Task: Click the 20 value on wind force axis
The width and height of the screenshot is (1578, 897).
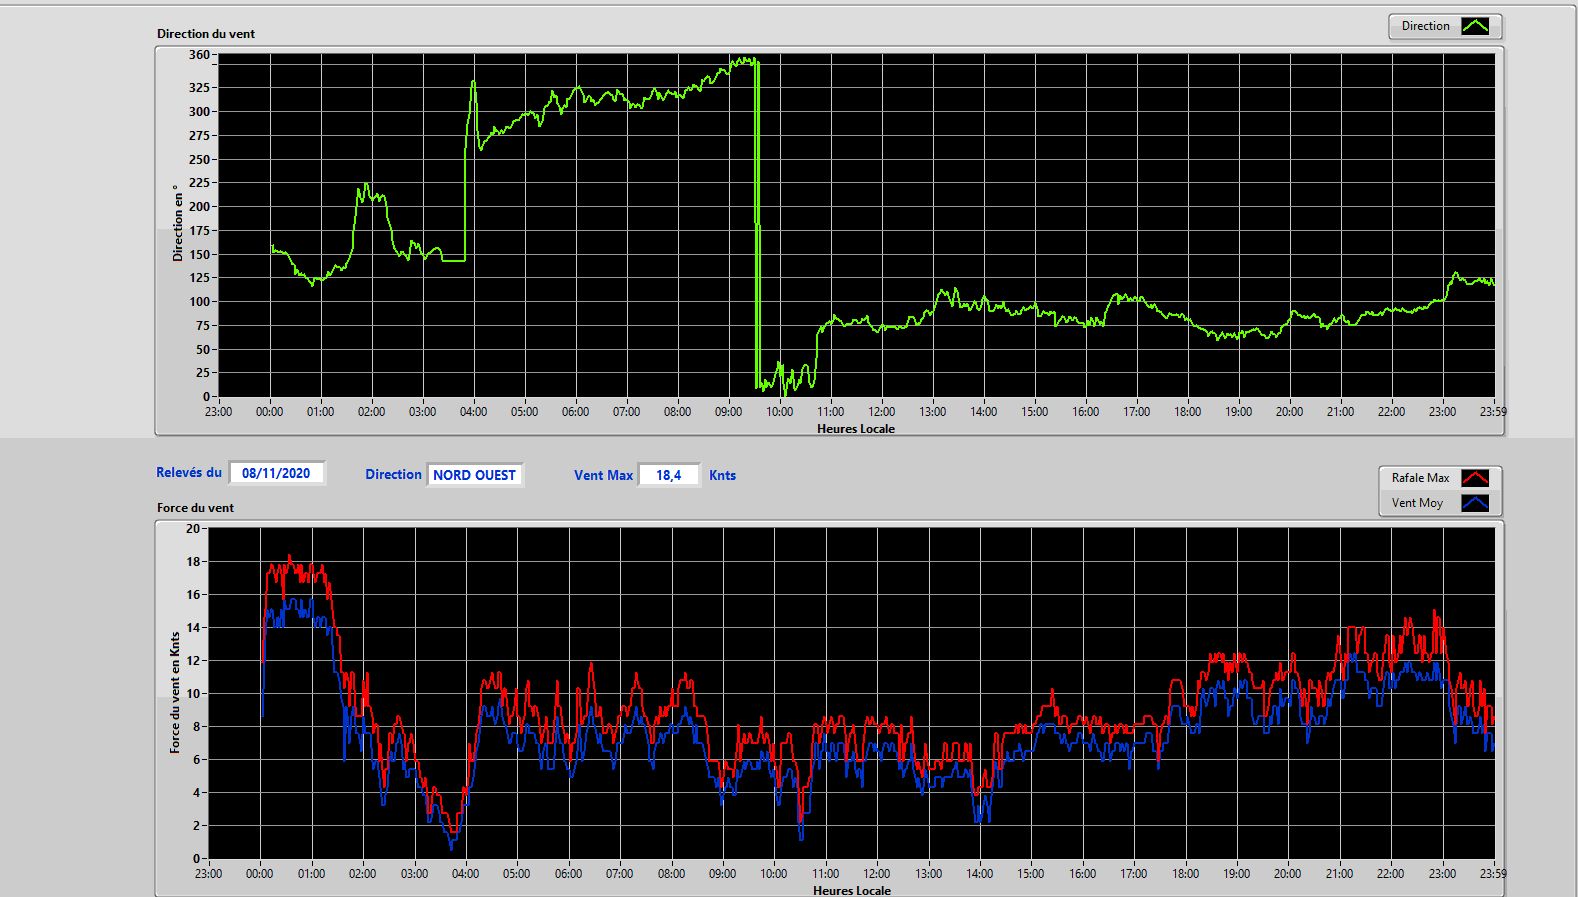Action: [193, 528]
